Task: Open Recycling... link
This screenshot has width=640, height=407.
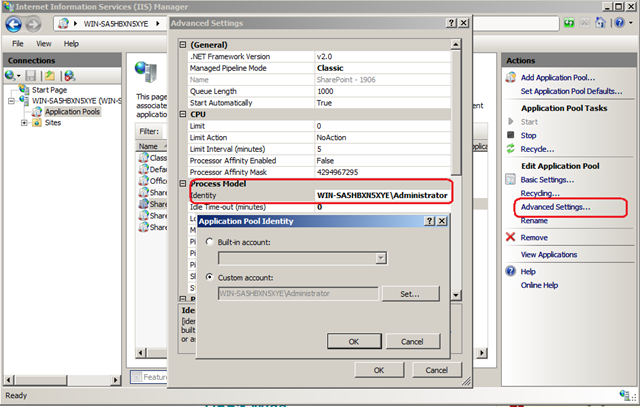Action: (540, 193)
